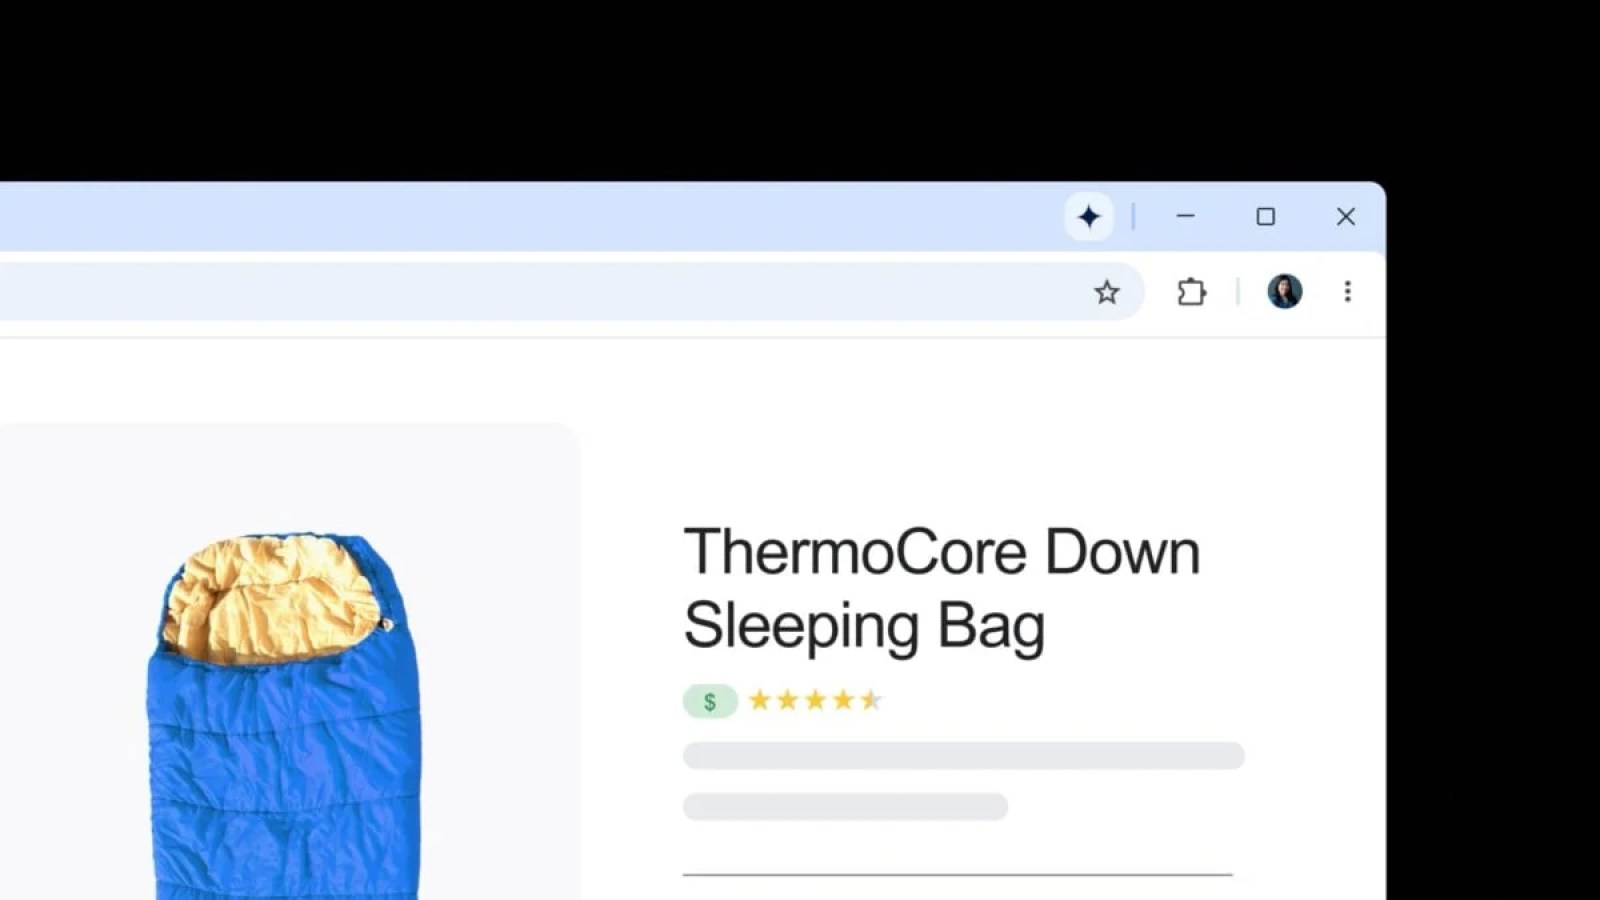Bookmark this page with the star icon

pyautogui.click(x=1106, y=292)
